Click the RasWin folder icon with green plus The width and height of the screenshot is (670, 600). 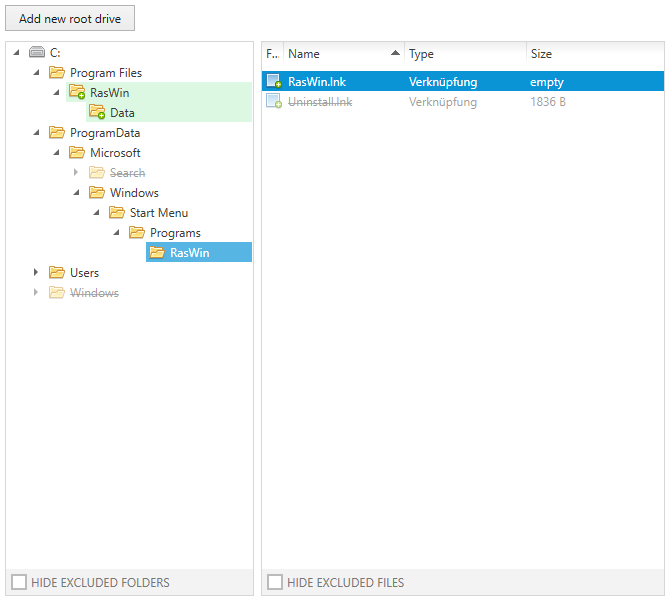(77, 93)
